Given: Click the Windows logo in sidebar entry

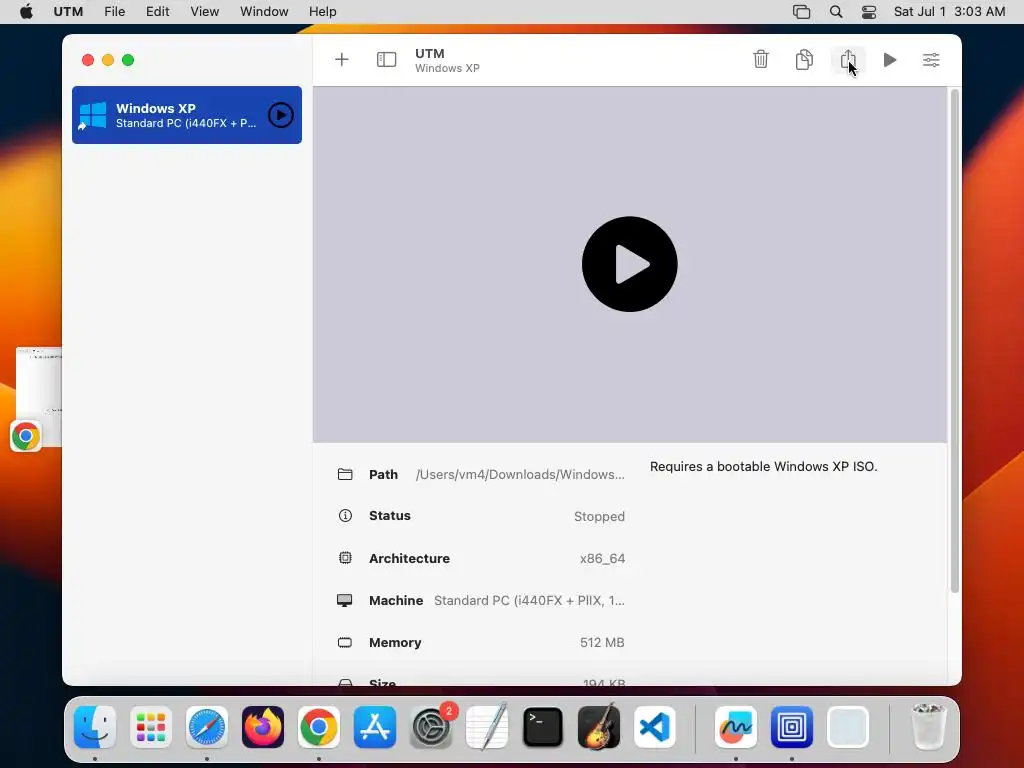Looking at the screenshot, I should (93, 115).
